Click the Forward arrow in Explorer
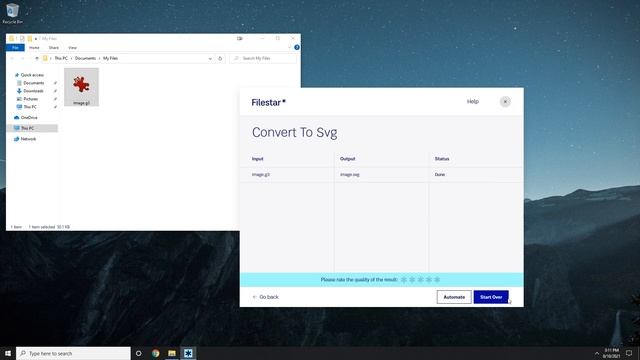 [22, 58]
